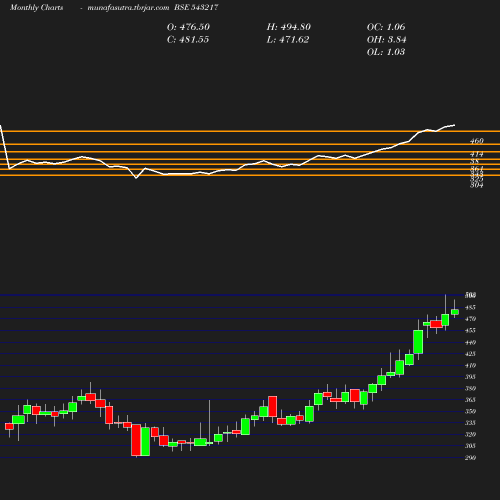Click the 485 price axis label
This screenshot has width=500, height=500.
[x=470, y=307]
